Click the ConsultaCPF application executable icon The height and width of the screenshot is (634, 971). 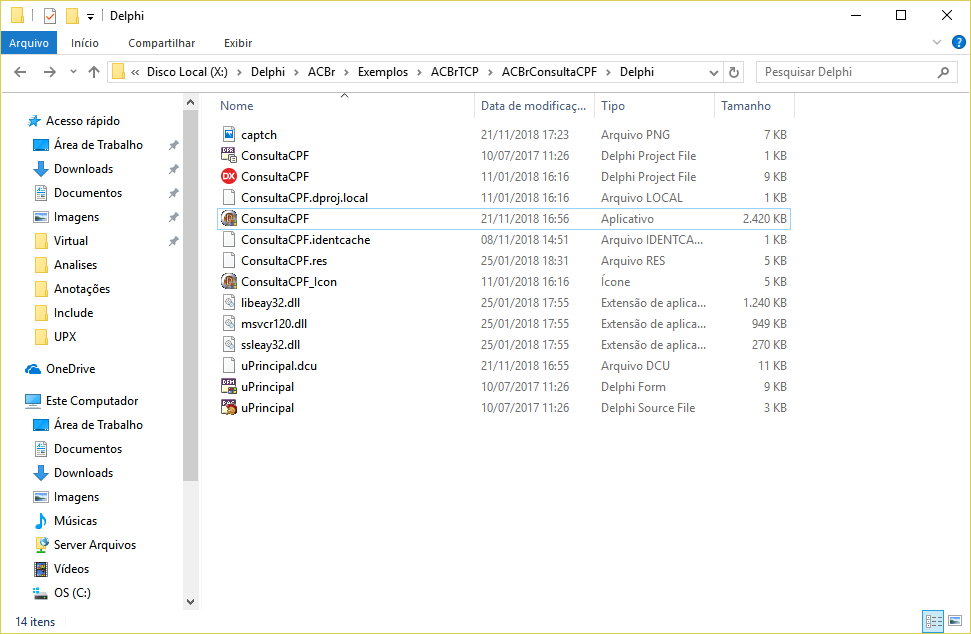[x=229, y=219]
